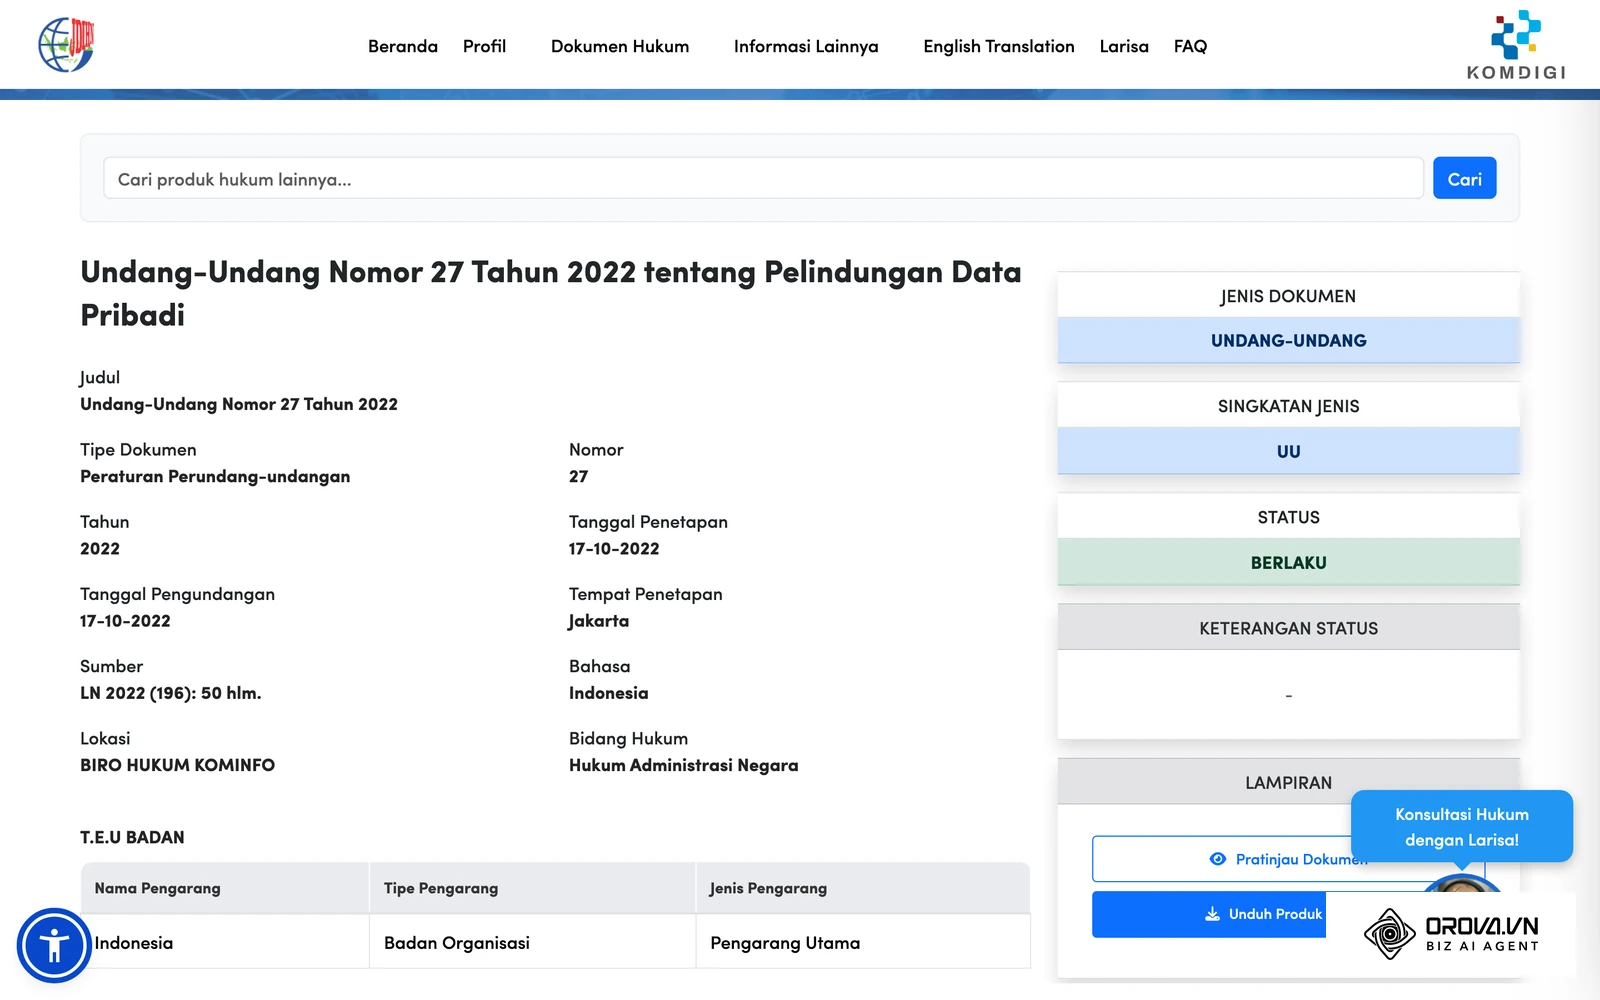Select the Indonesia cell in author table
1600x1000 pixels.
point(225,942)
